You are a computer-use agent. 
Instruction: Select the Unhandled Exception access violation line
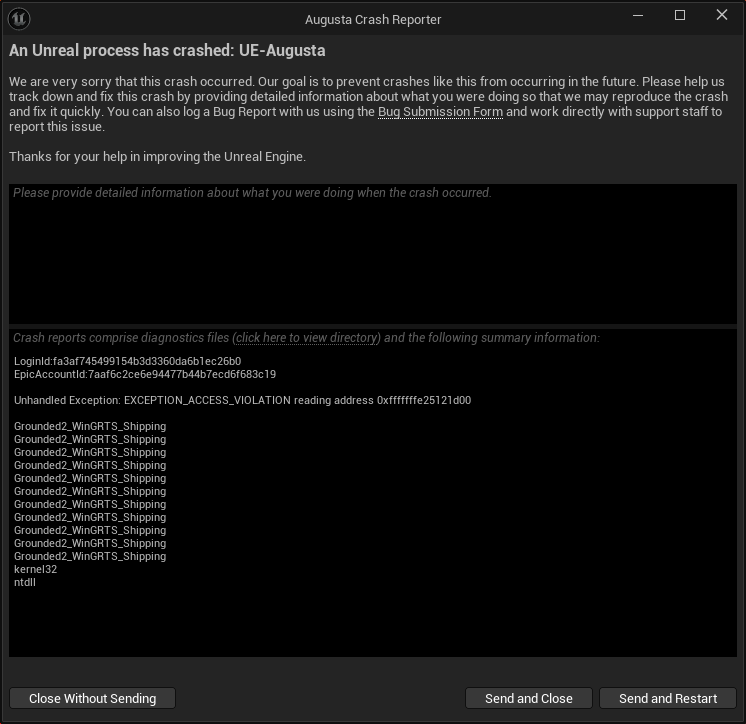242,401
